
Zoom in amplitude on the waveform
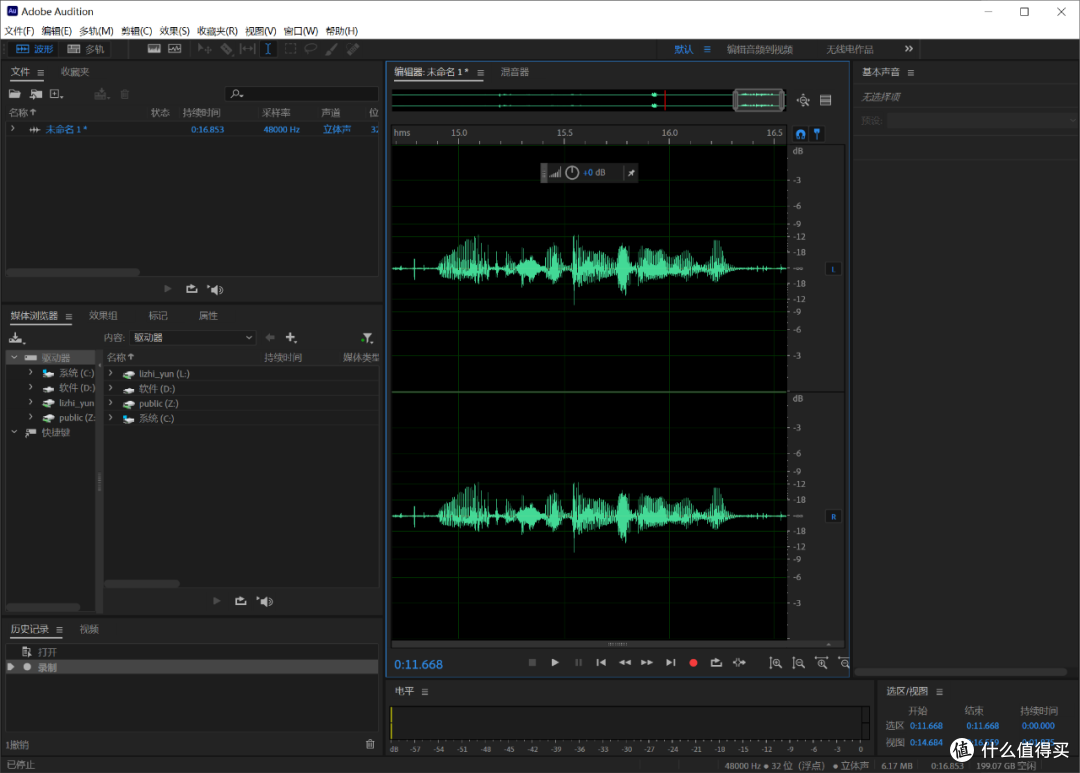click(775, 662)
